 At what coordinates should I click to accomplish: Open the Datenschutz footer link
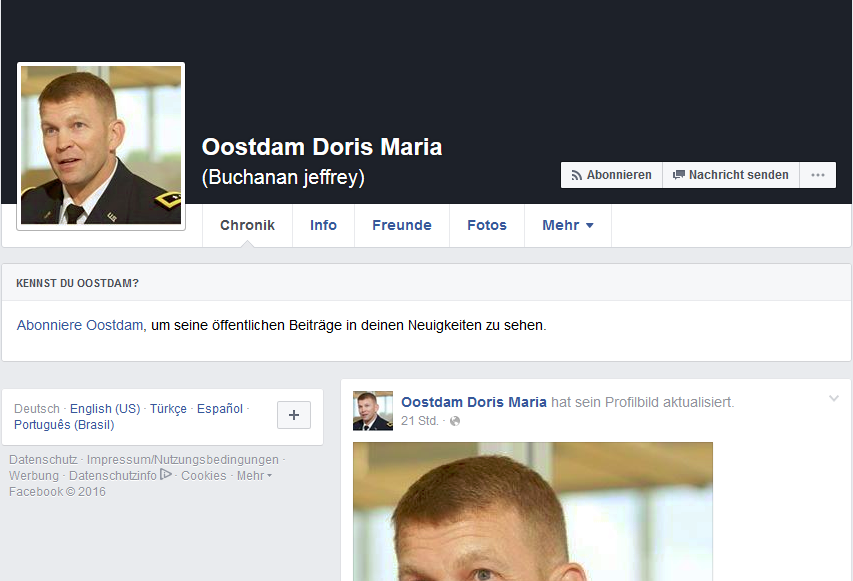[43, 460]
